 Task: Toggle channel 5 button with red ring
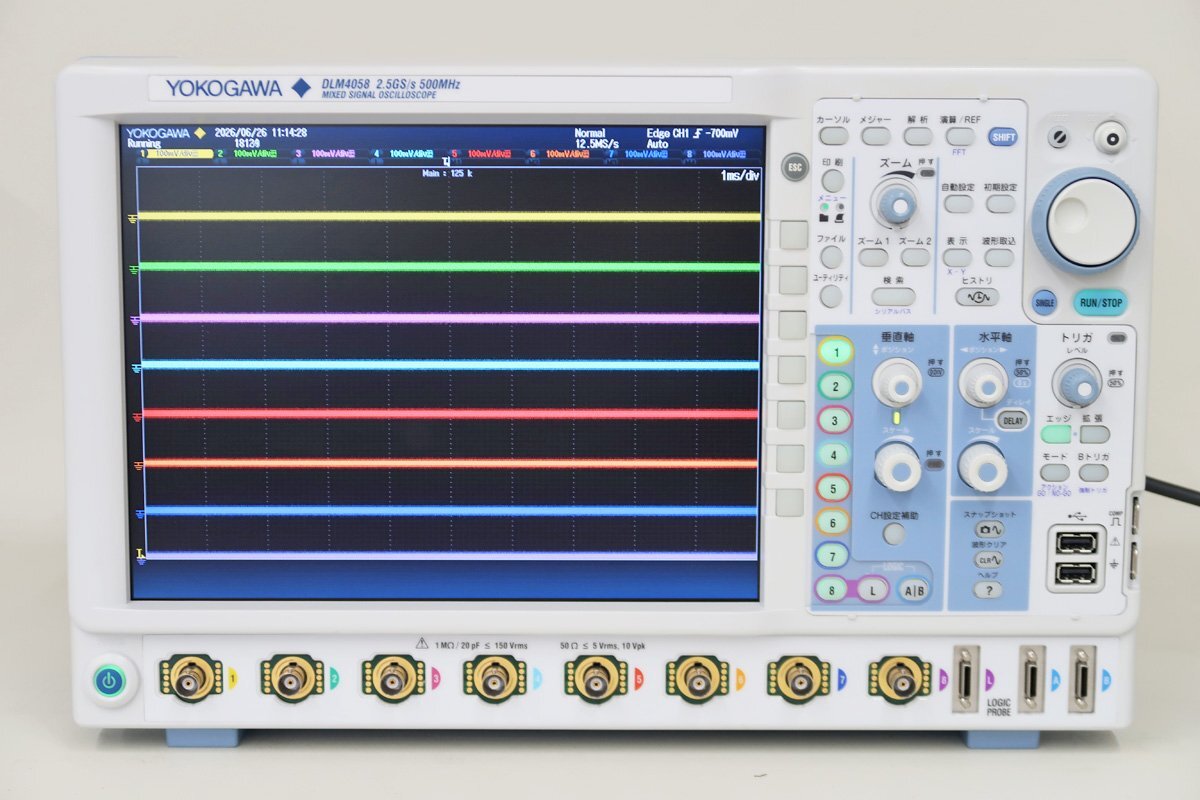834,488
